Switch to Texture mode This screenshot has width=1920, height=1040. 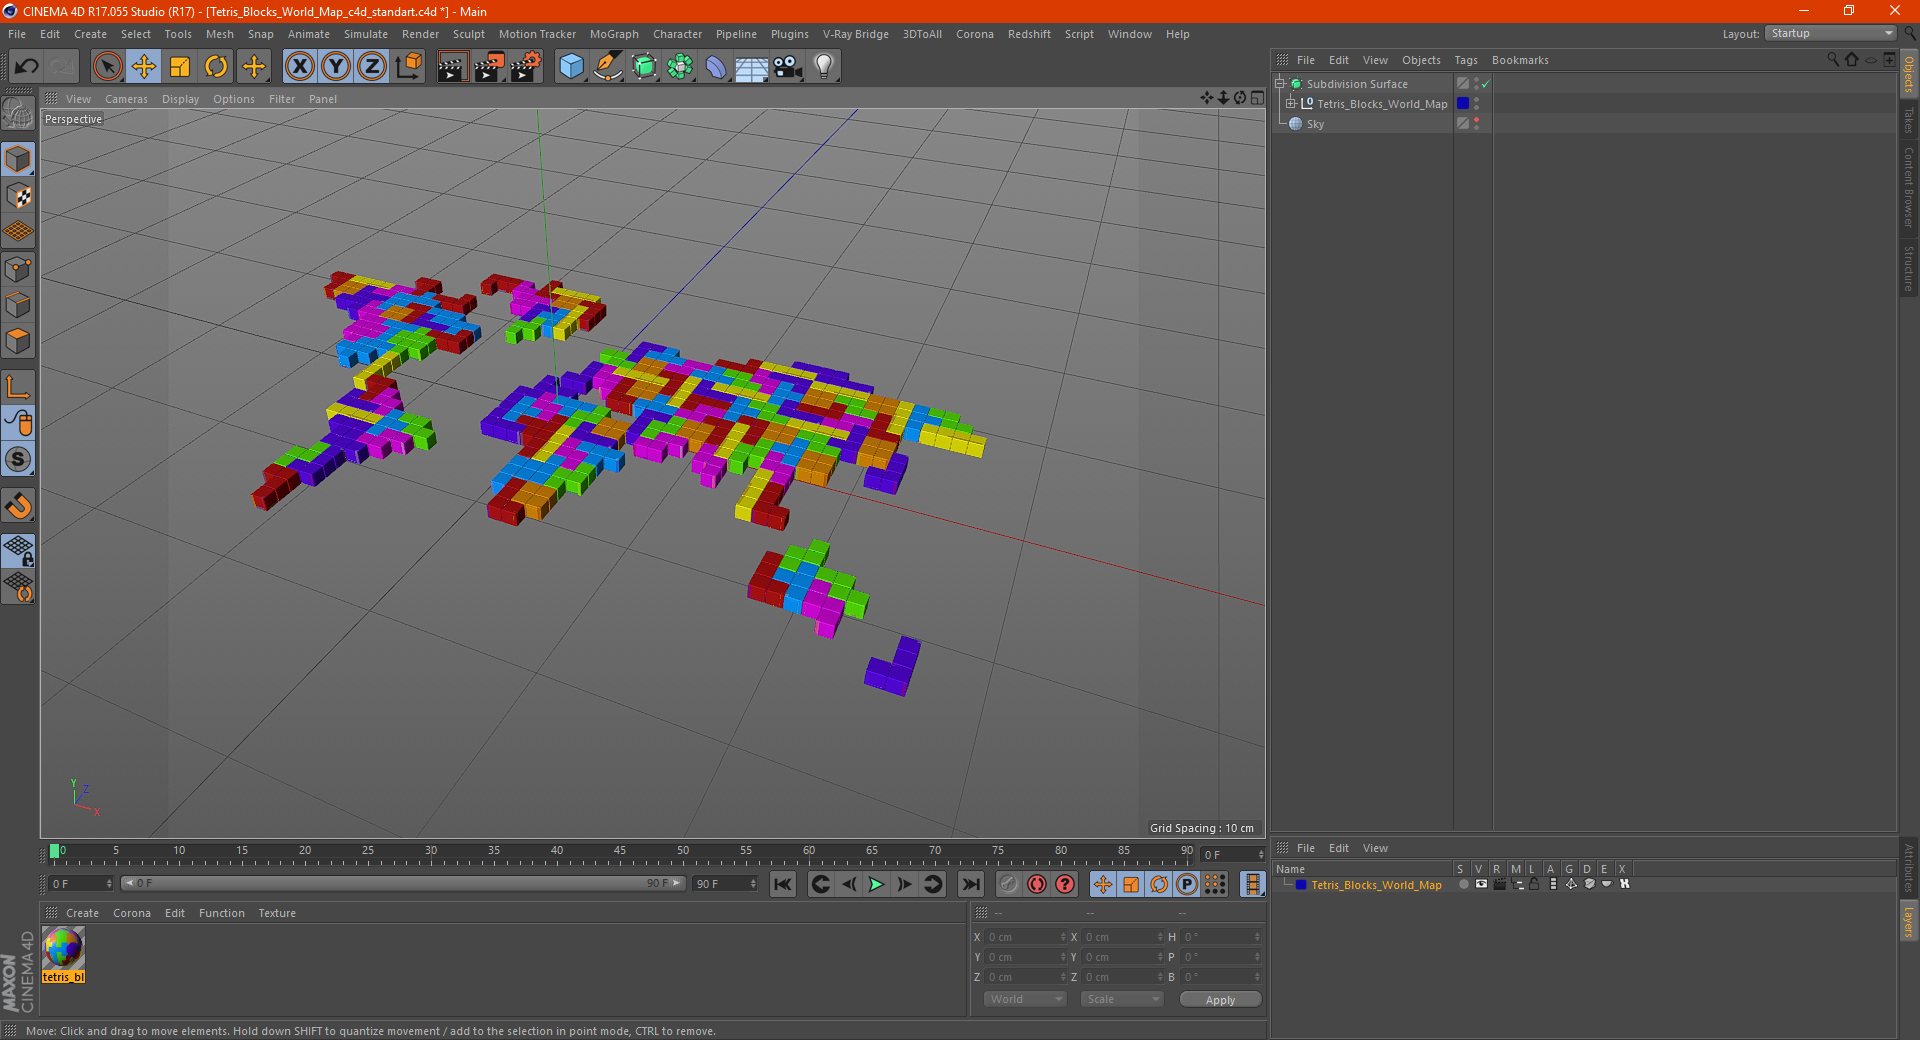pyautogui.click(x=18, y=196)
